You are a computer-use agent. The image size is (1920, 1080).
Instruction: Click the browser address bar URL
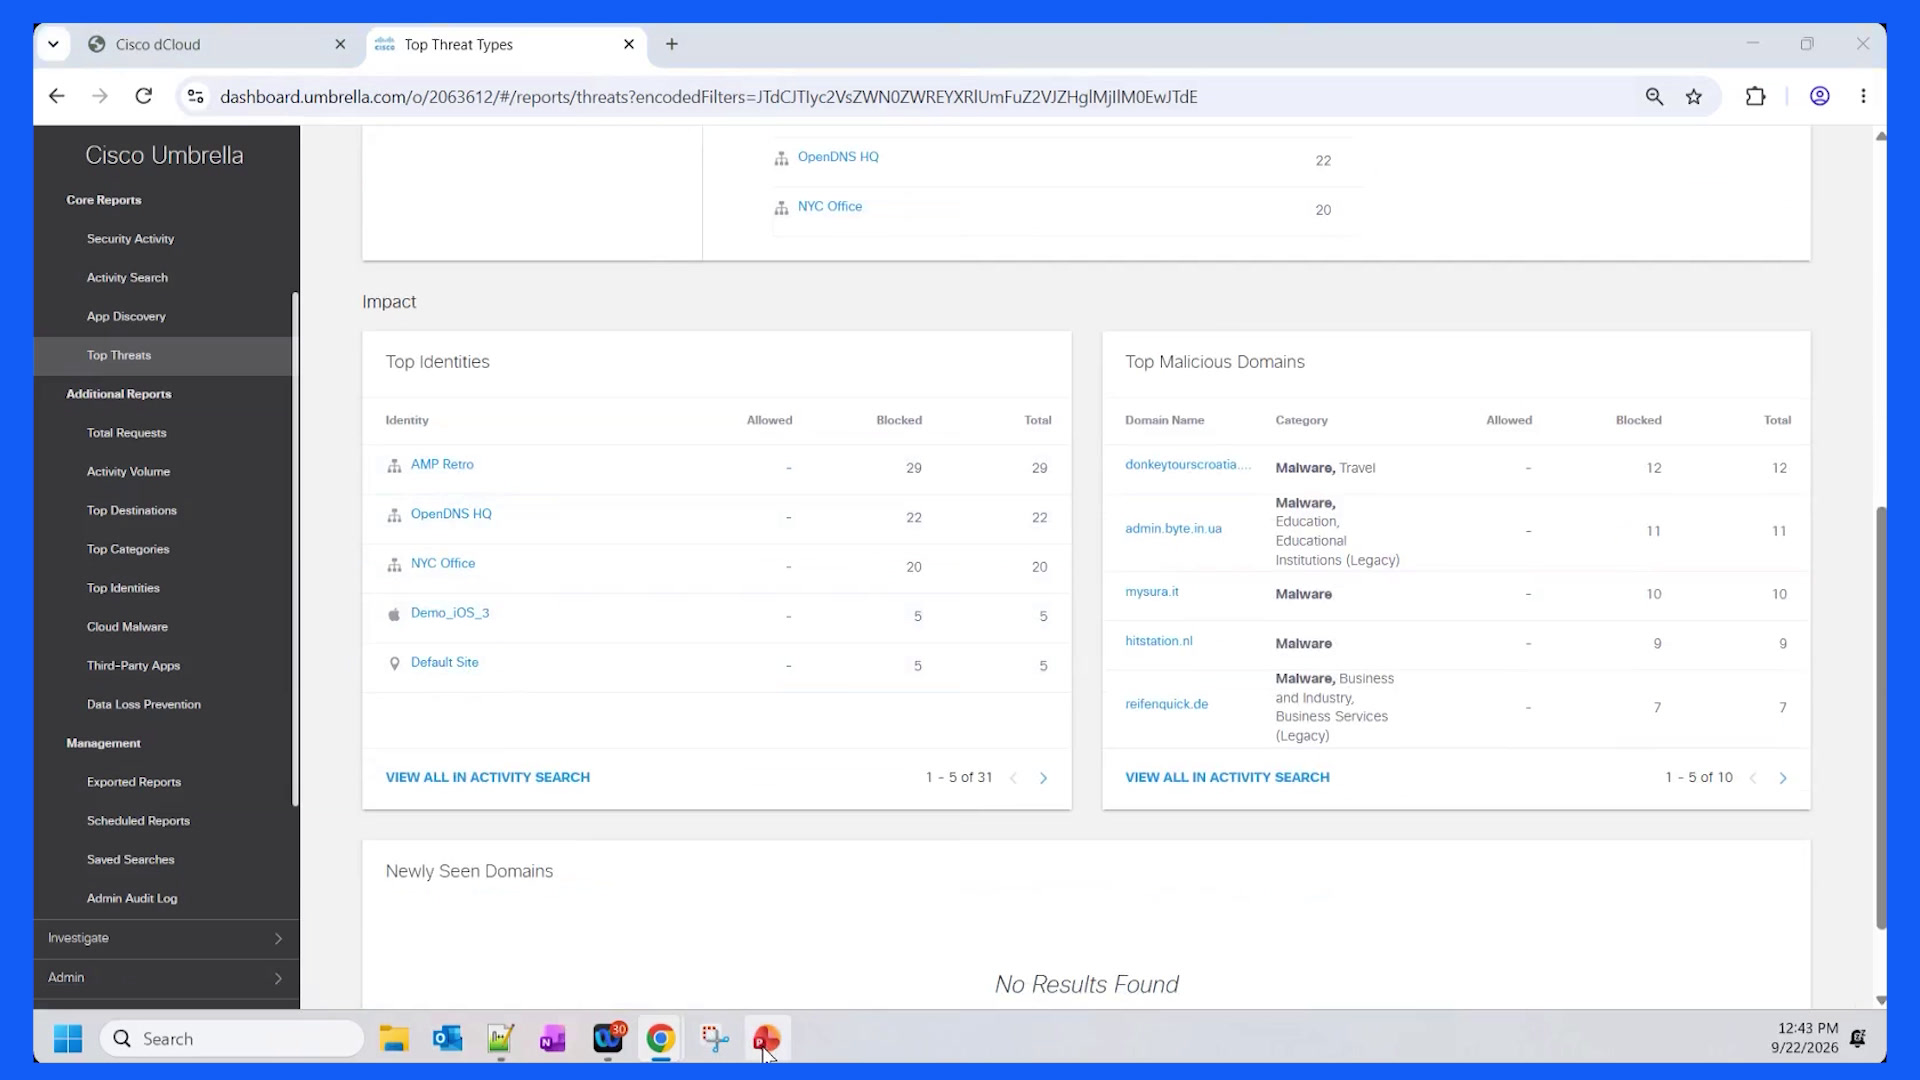point(708,97)
